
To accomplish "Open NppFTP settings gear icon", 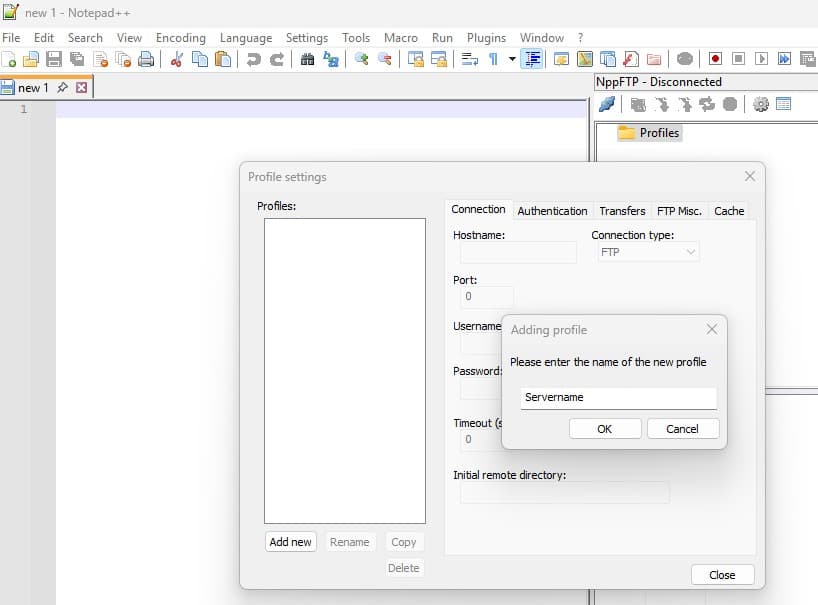I will [x=761, y=104].
